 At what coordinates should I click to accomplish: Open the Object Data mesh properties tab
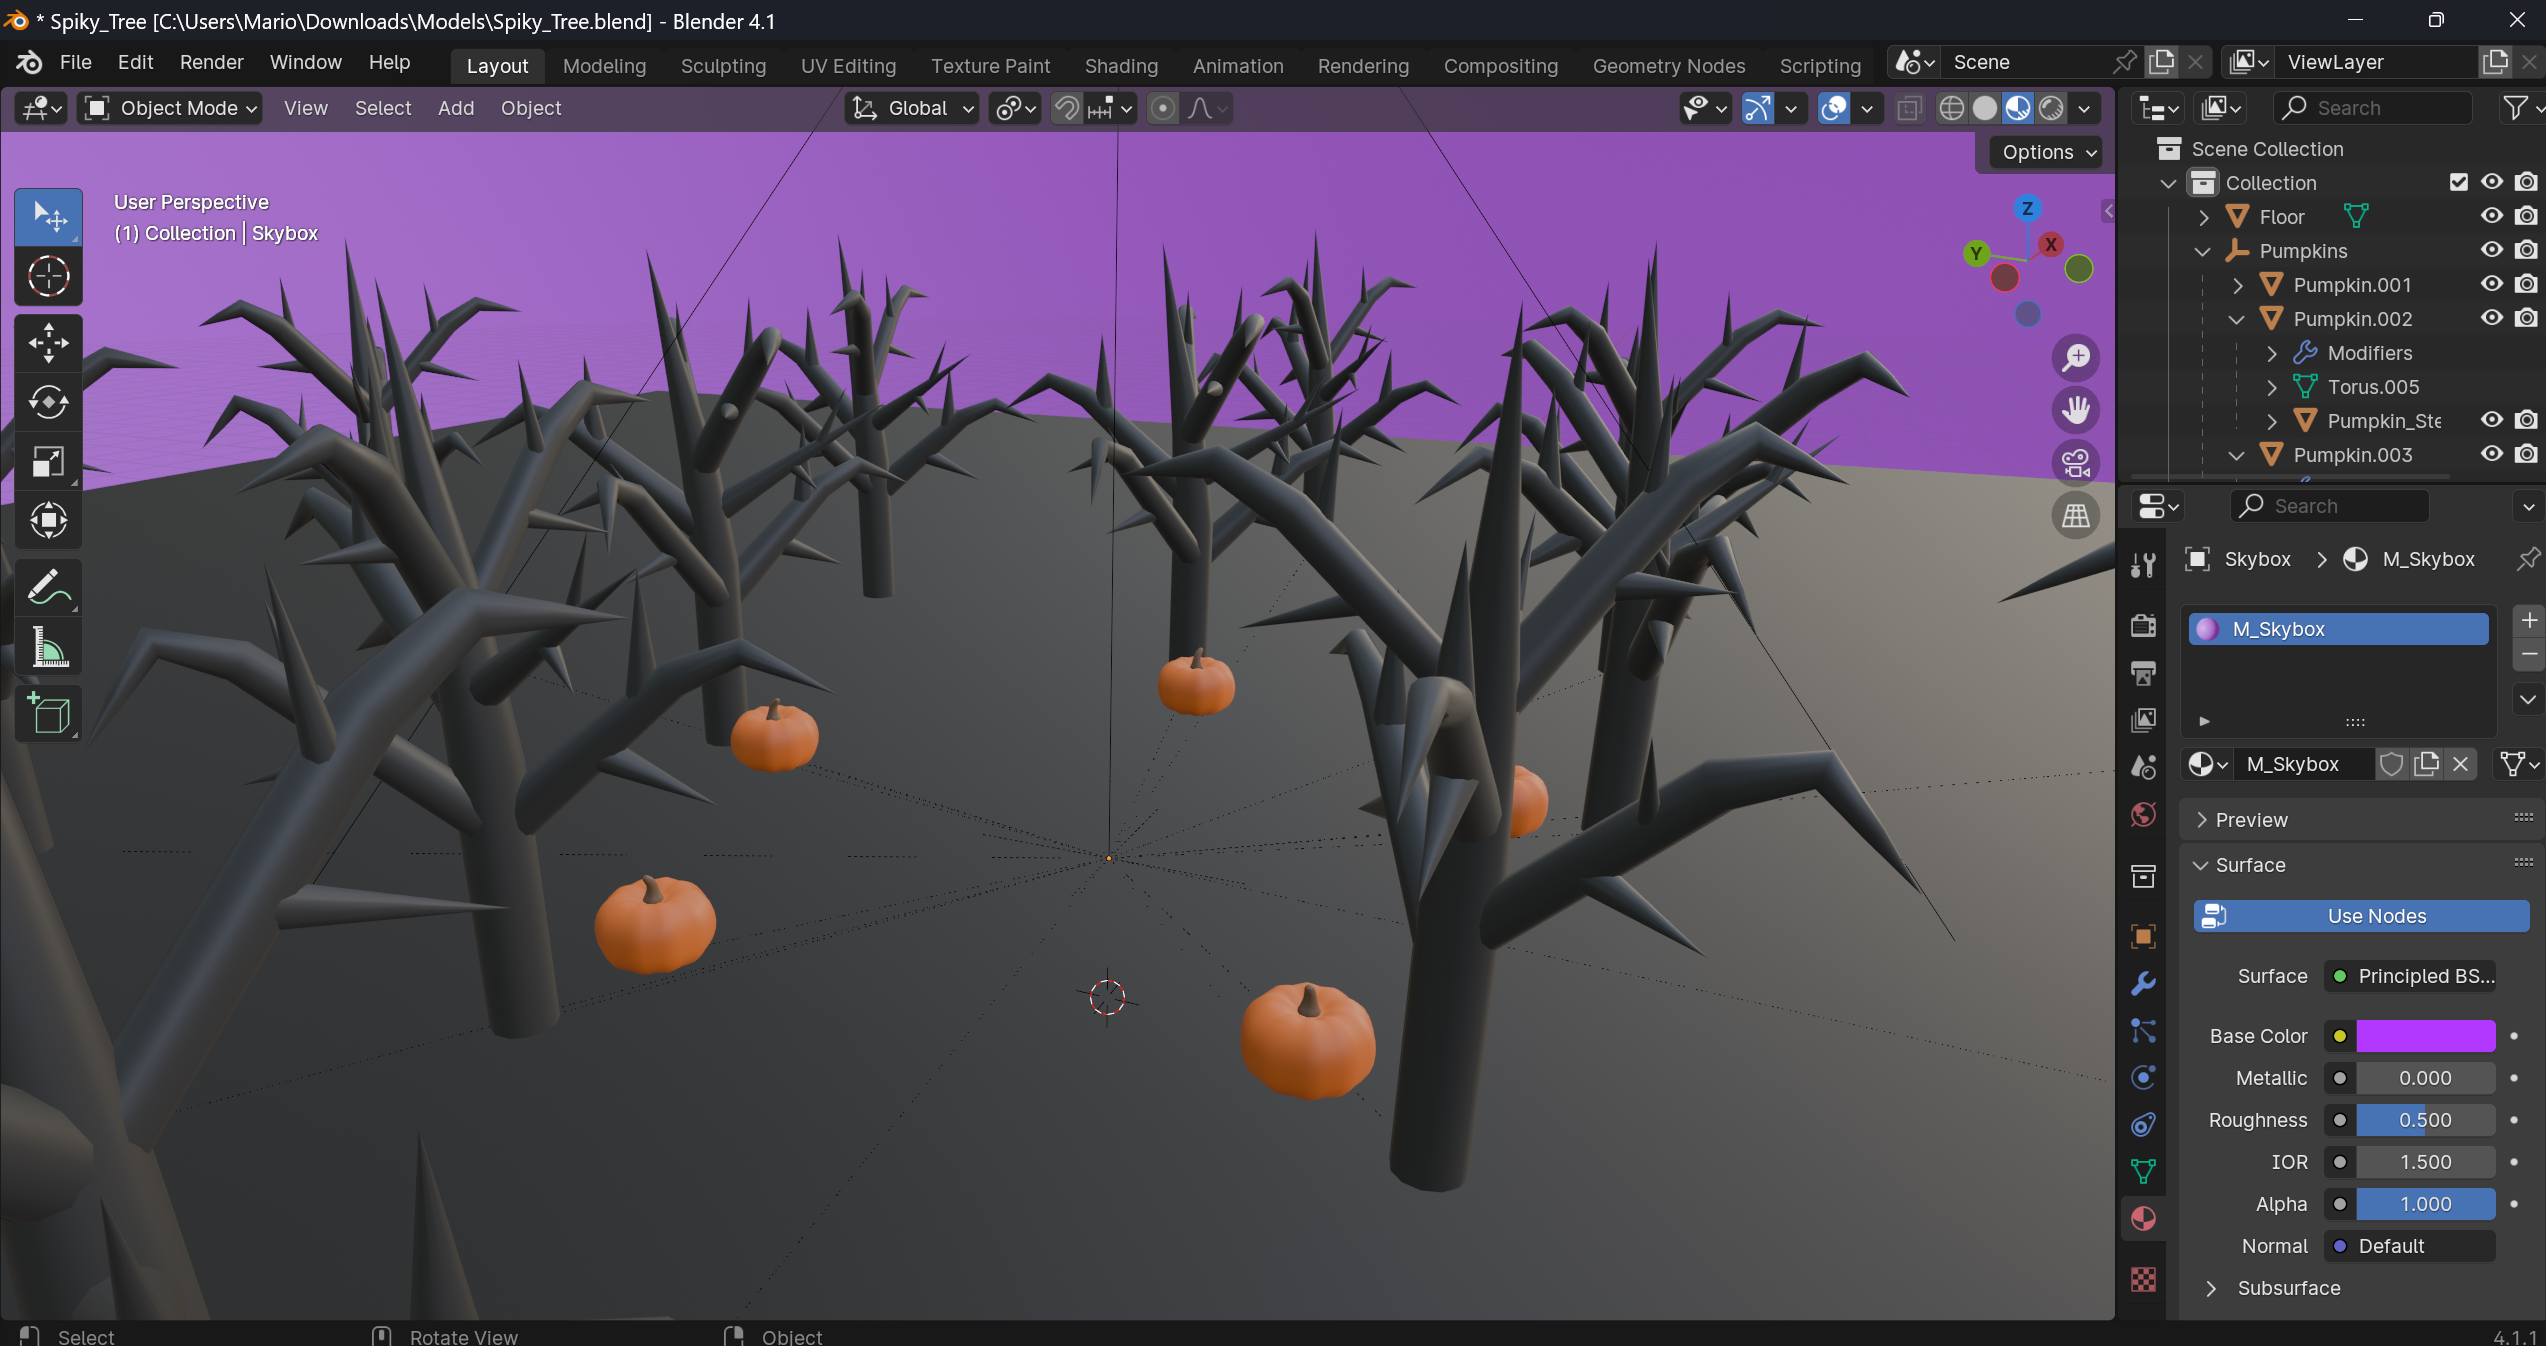tap(2143, 1171)
